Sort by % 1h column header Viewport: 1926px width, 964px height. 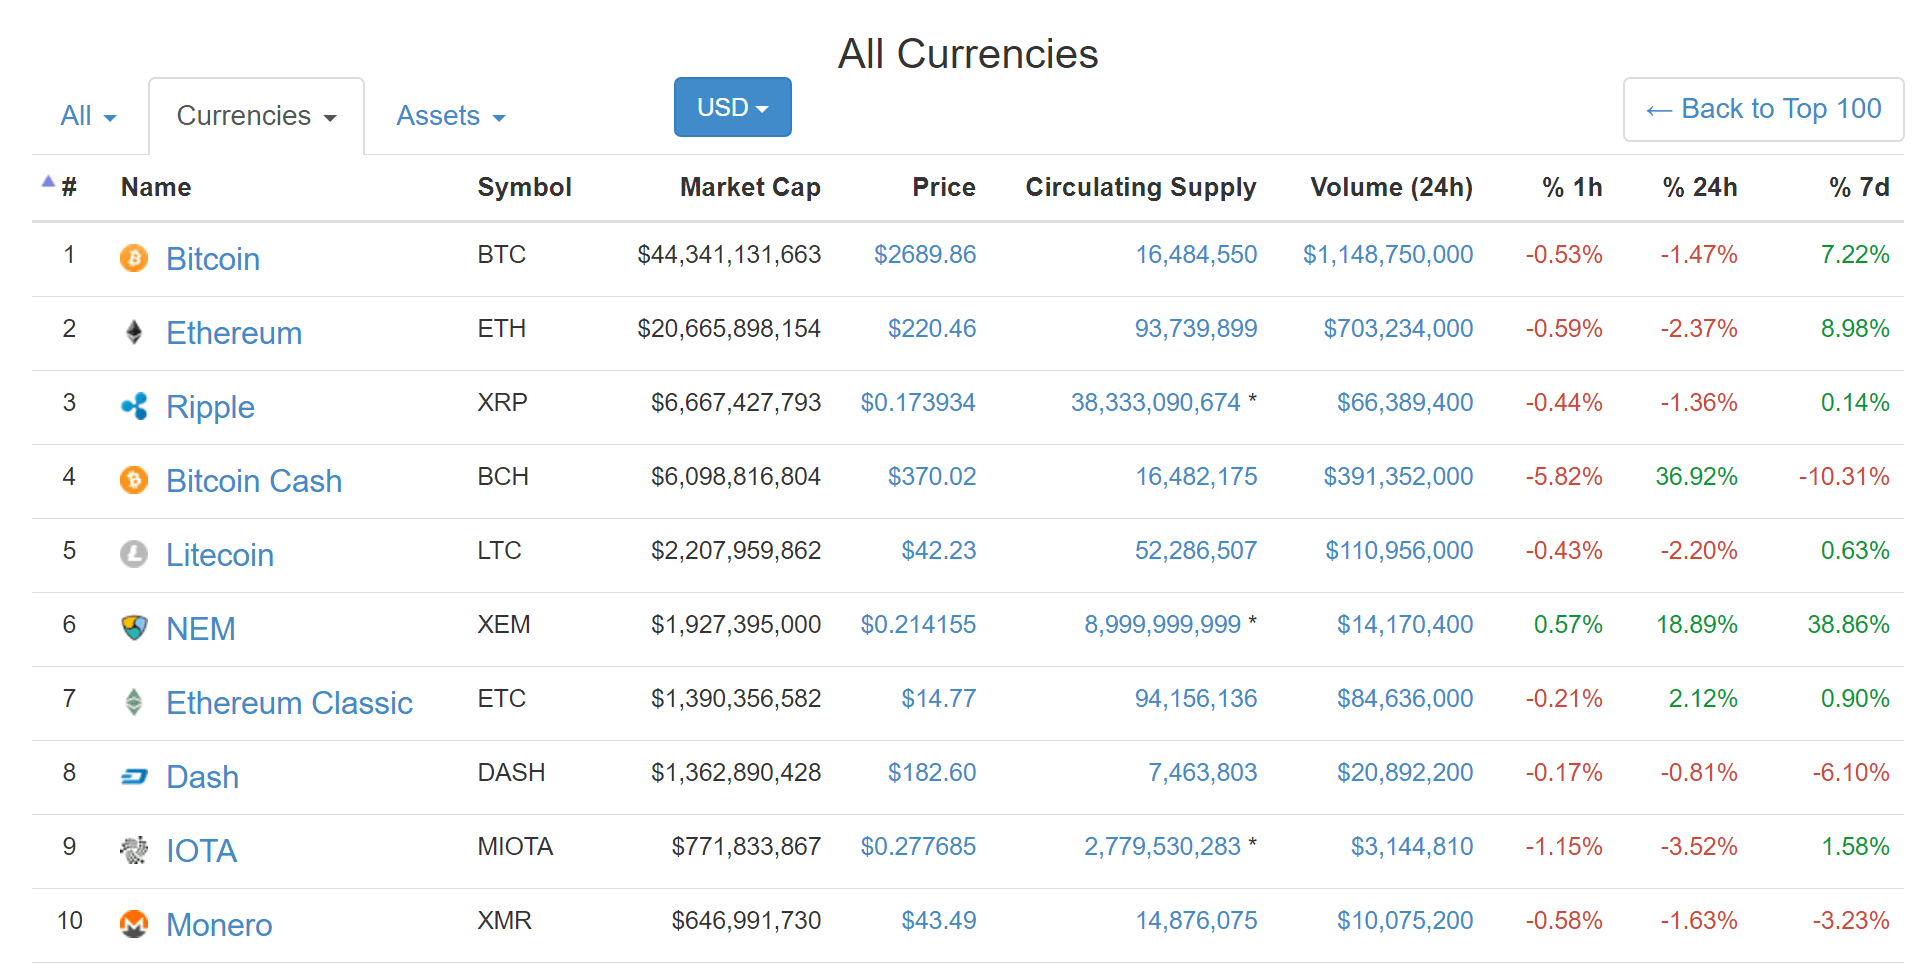[x=1572, y=187]
